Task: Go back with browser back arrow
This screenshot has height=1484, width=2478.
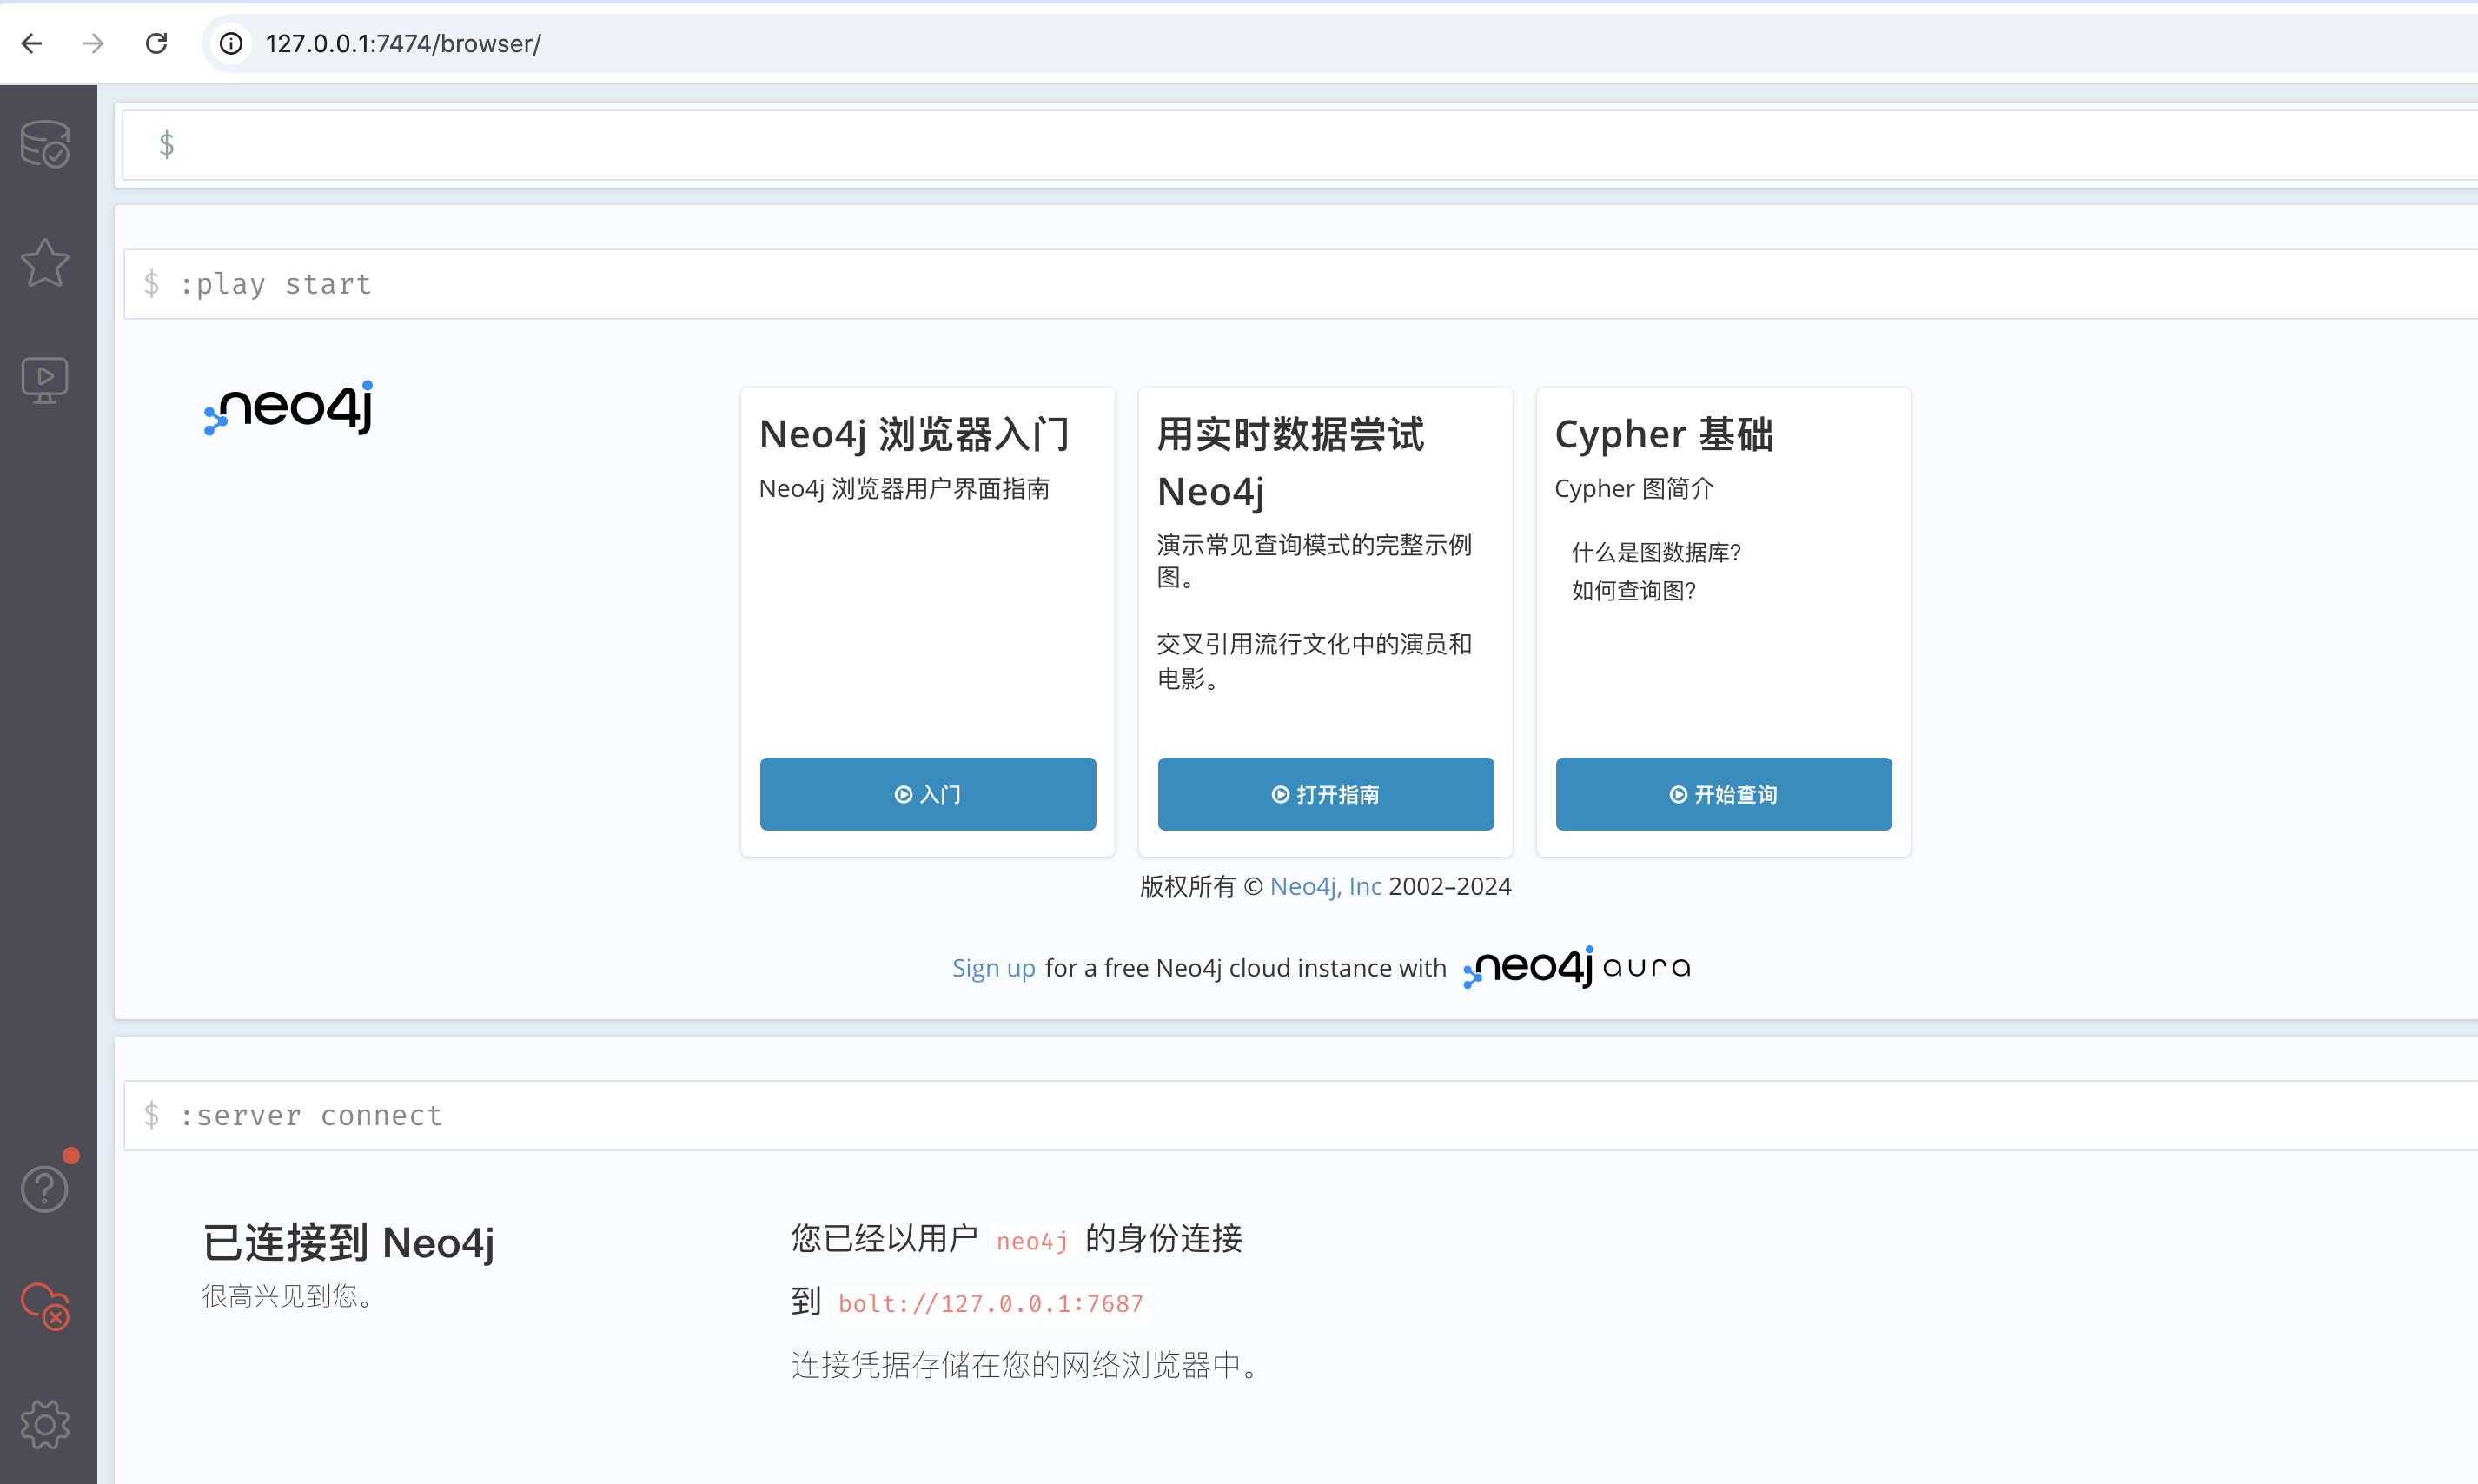Action: pyautogui.click(x=32, y=43)
